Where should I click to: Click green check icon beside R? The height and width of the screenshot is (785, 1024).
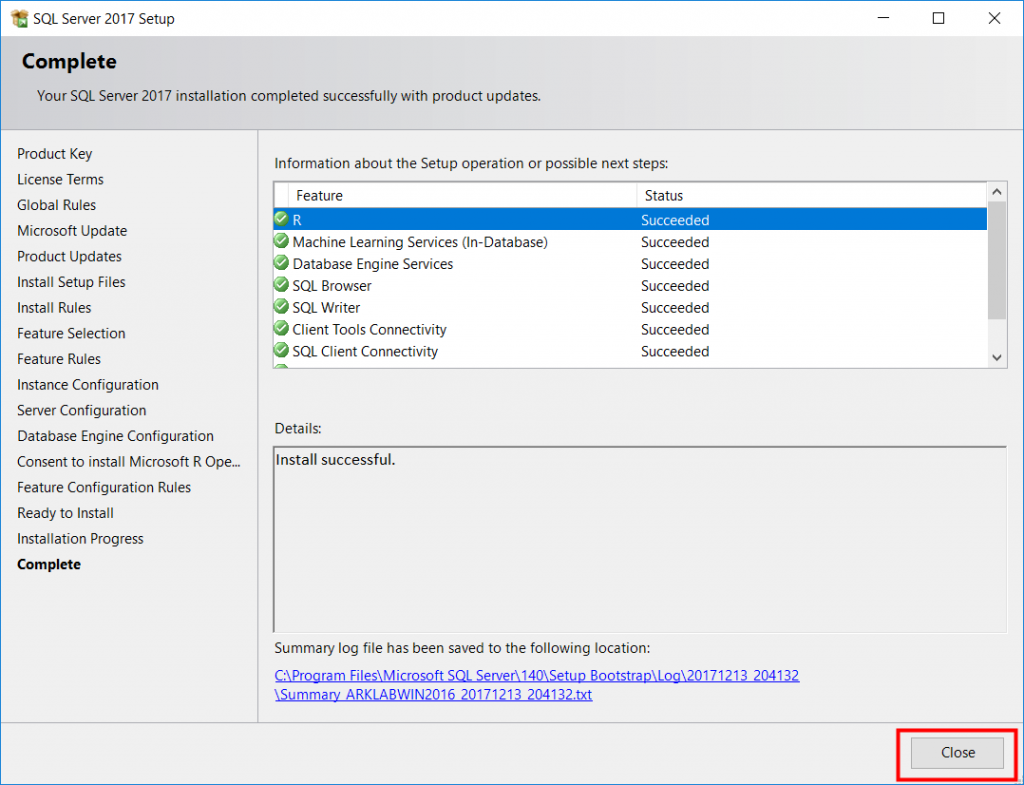(281, 219)
